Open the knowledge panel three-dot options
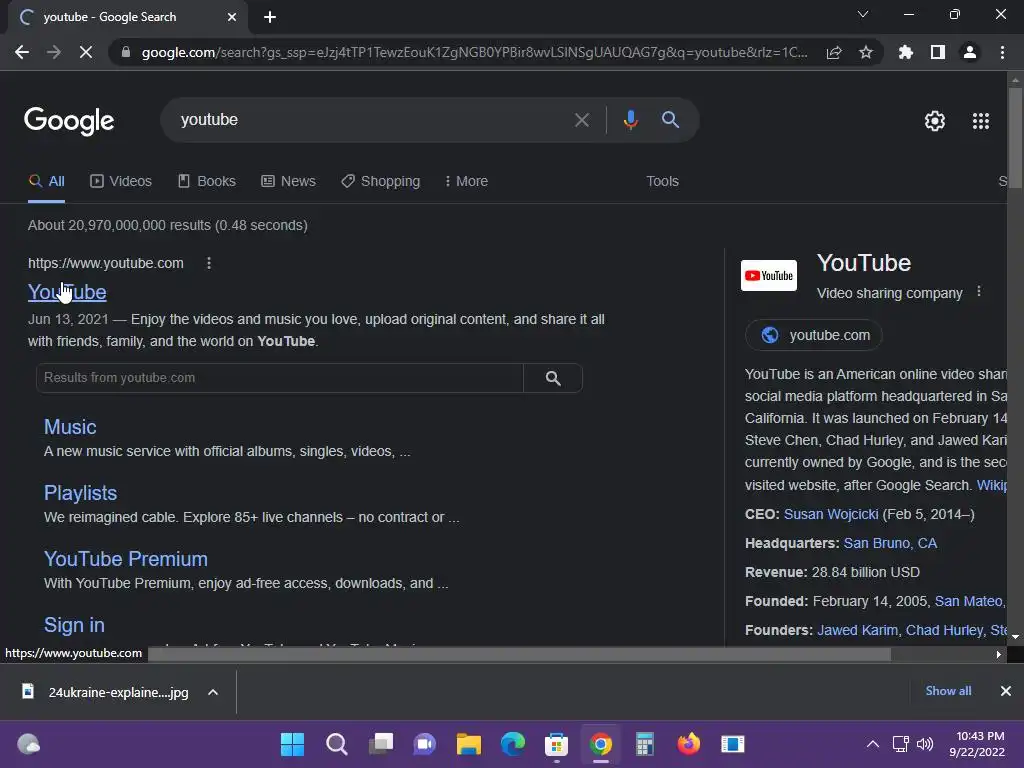The image size is (1024, 768). pyautogui.click(x=978, y=292)
